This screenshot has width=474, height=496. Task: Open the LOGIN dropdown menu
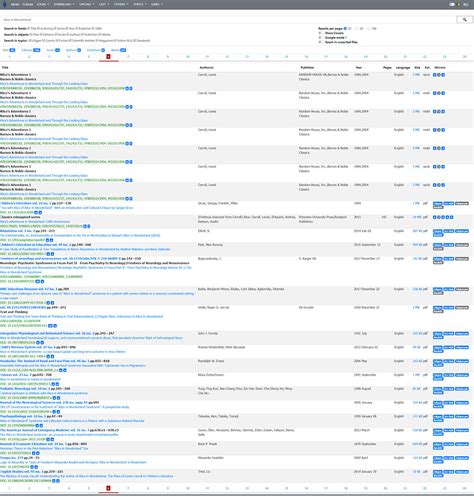42,4
